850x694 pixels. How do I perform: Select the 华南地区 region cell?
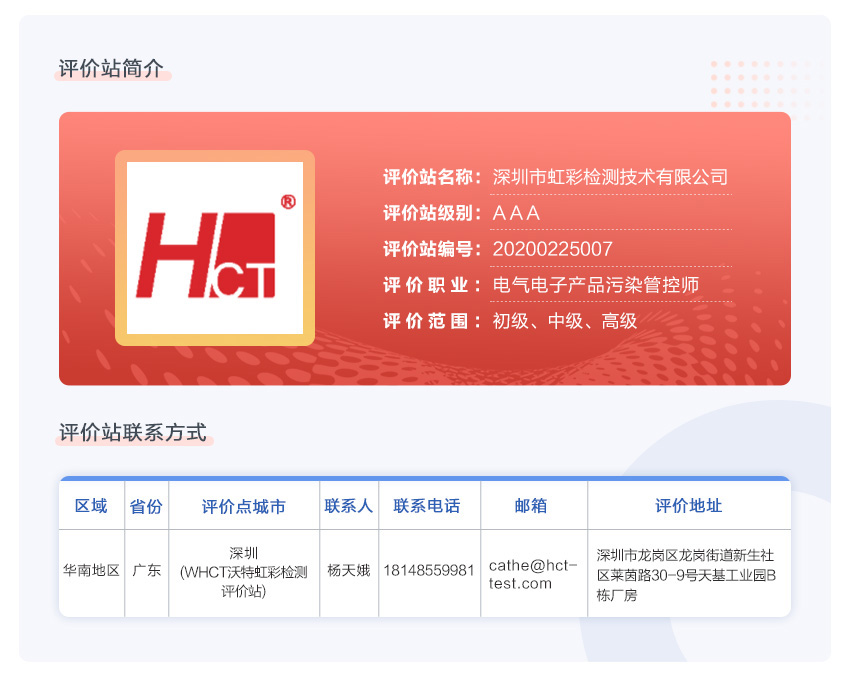coord(91,570)
